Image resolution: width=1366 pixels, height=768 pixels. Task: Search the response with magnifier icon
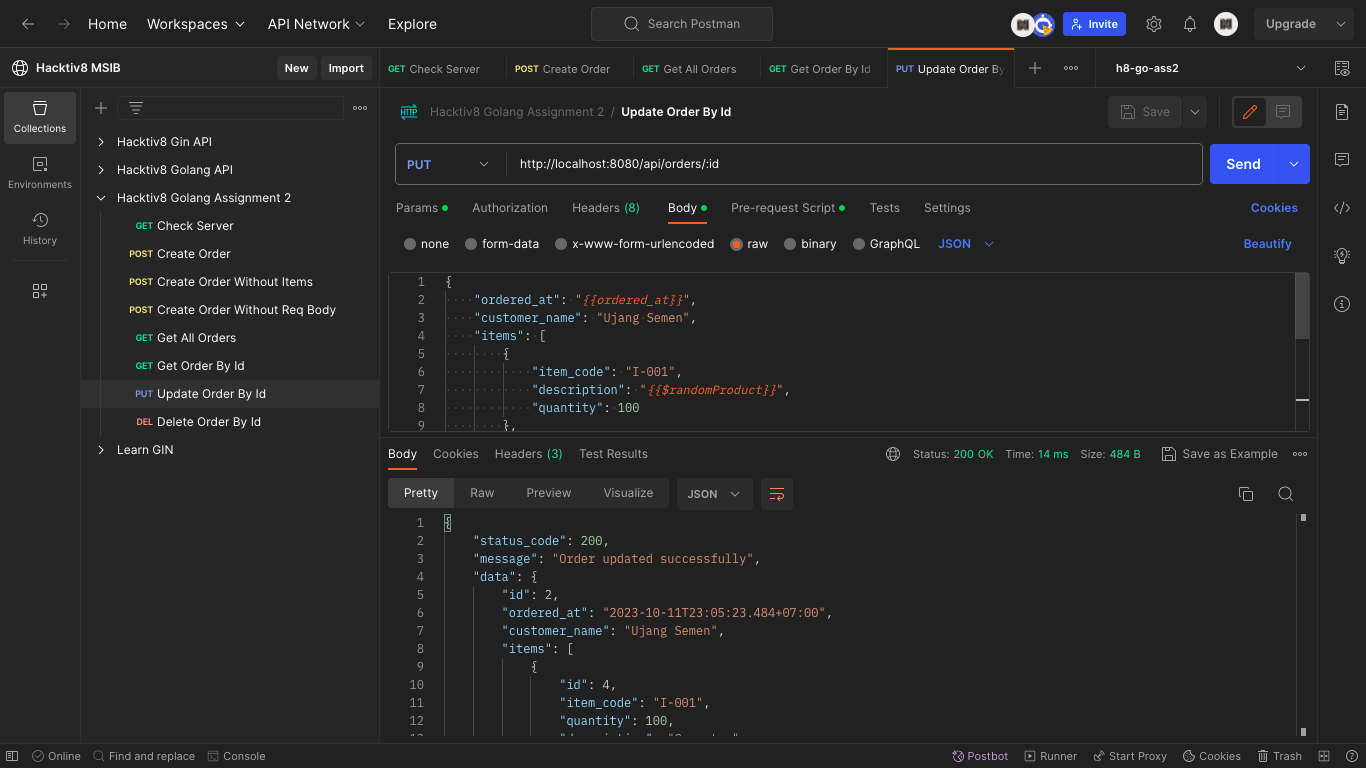(1286, 494)
